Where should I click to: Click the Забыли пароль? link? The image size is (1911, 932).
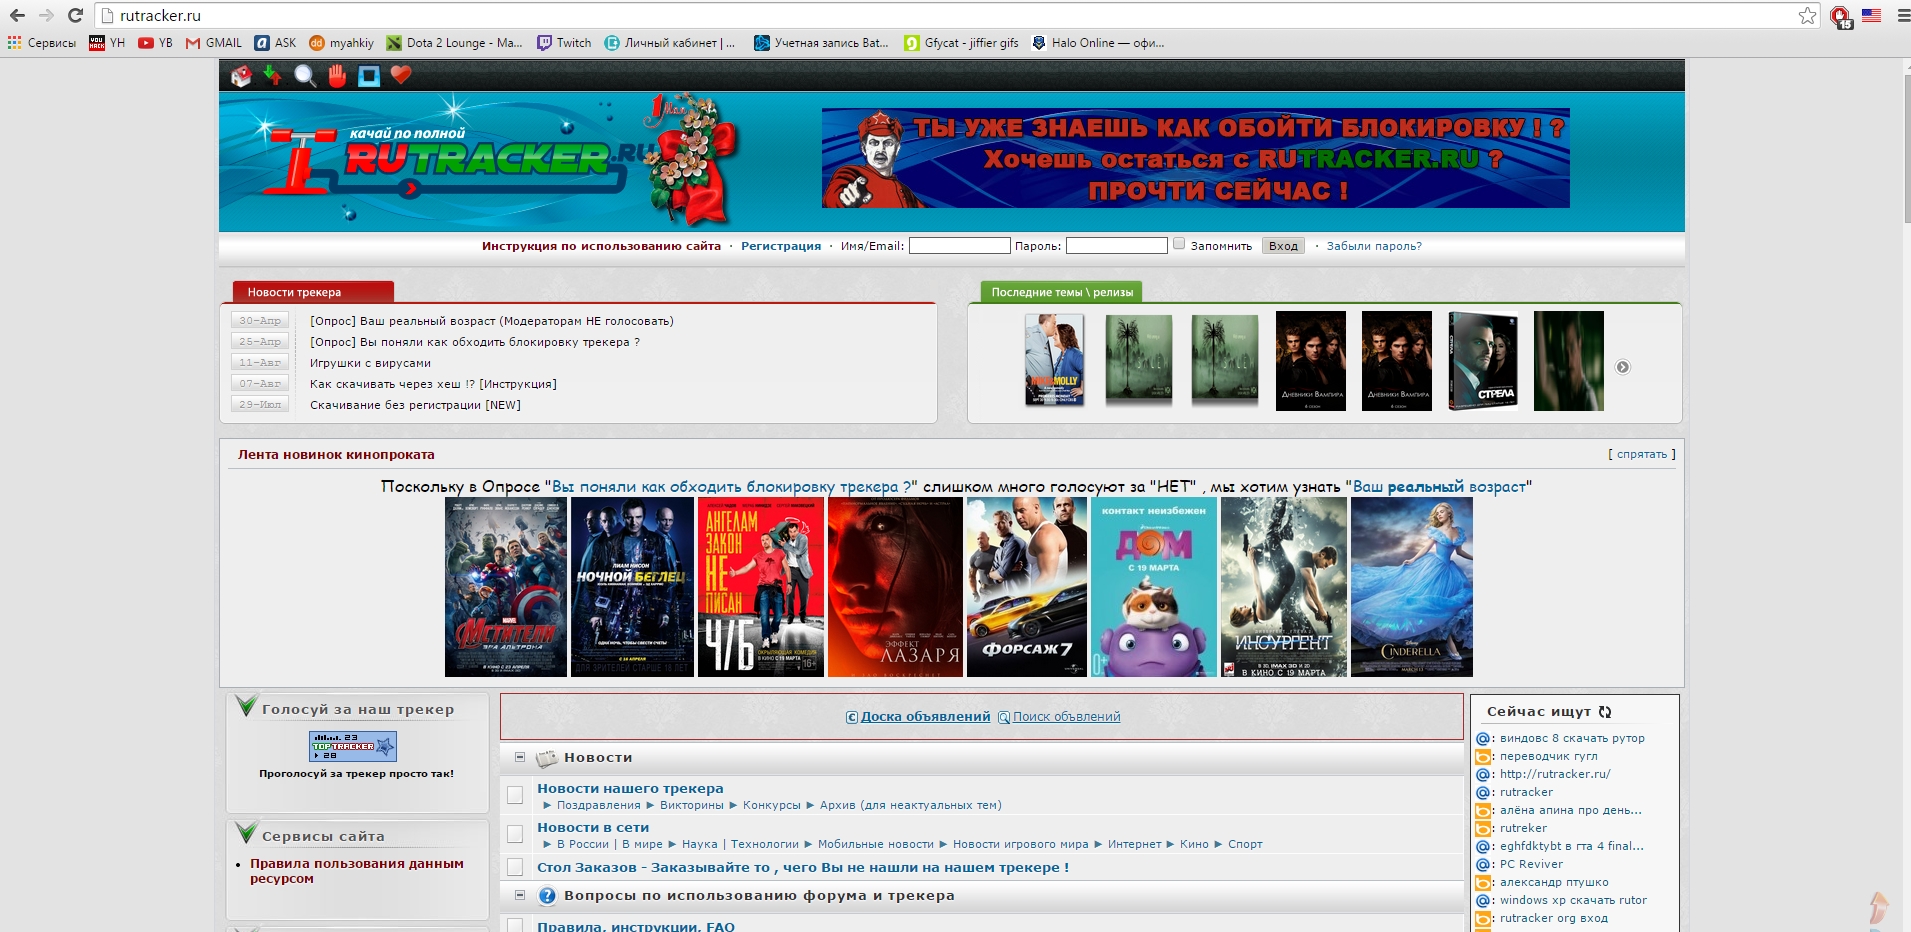(1374, 246)
